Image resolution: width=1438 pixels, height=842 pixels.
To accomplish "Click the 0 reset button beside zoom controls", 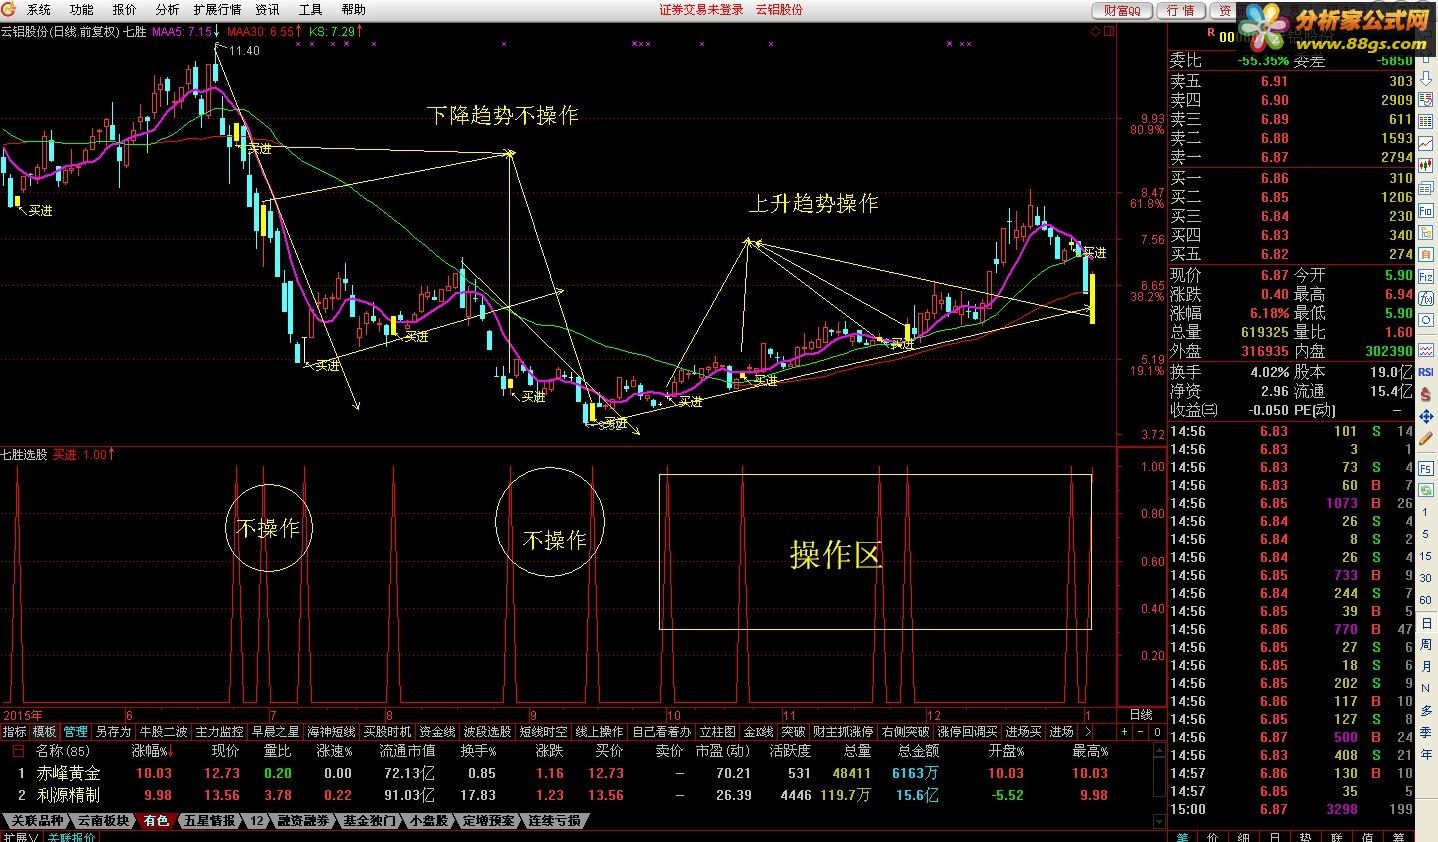I will click(1157, 732).
